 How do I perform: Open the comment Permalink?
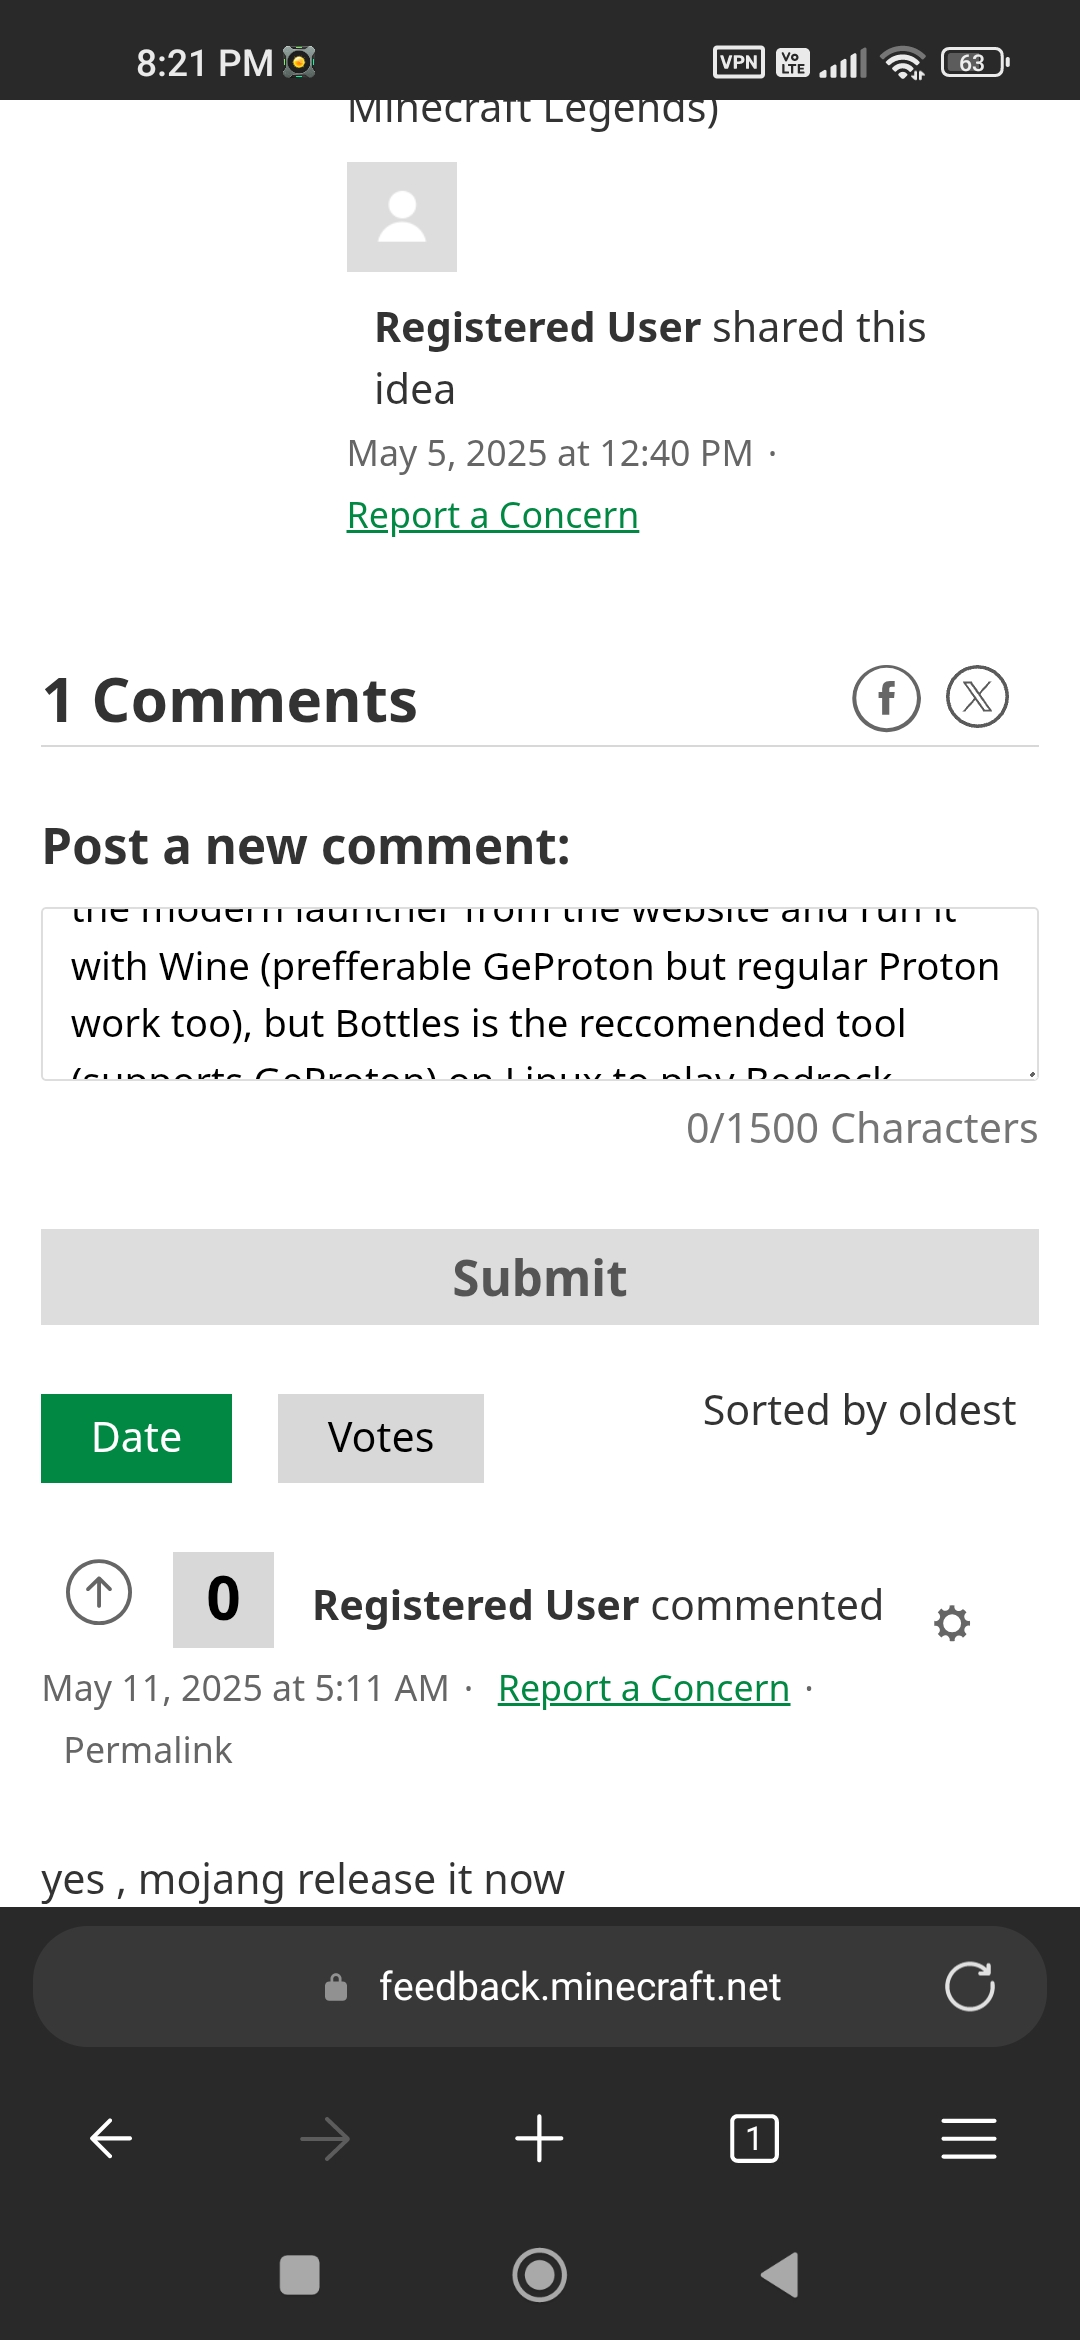click(148, 1751)
